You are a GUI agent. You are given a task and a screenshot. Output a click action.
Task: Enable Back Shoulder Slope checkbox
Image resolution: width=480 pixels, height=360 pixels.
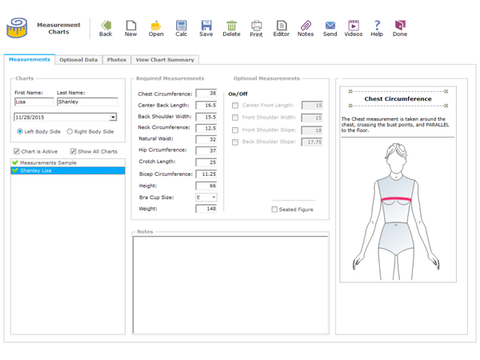coord(235,142)
